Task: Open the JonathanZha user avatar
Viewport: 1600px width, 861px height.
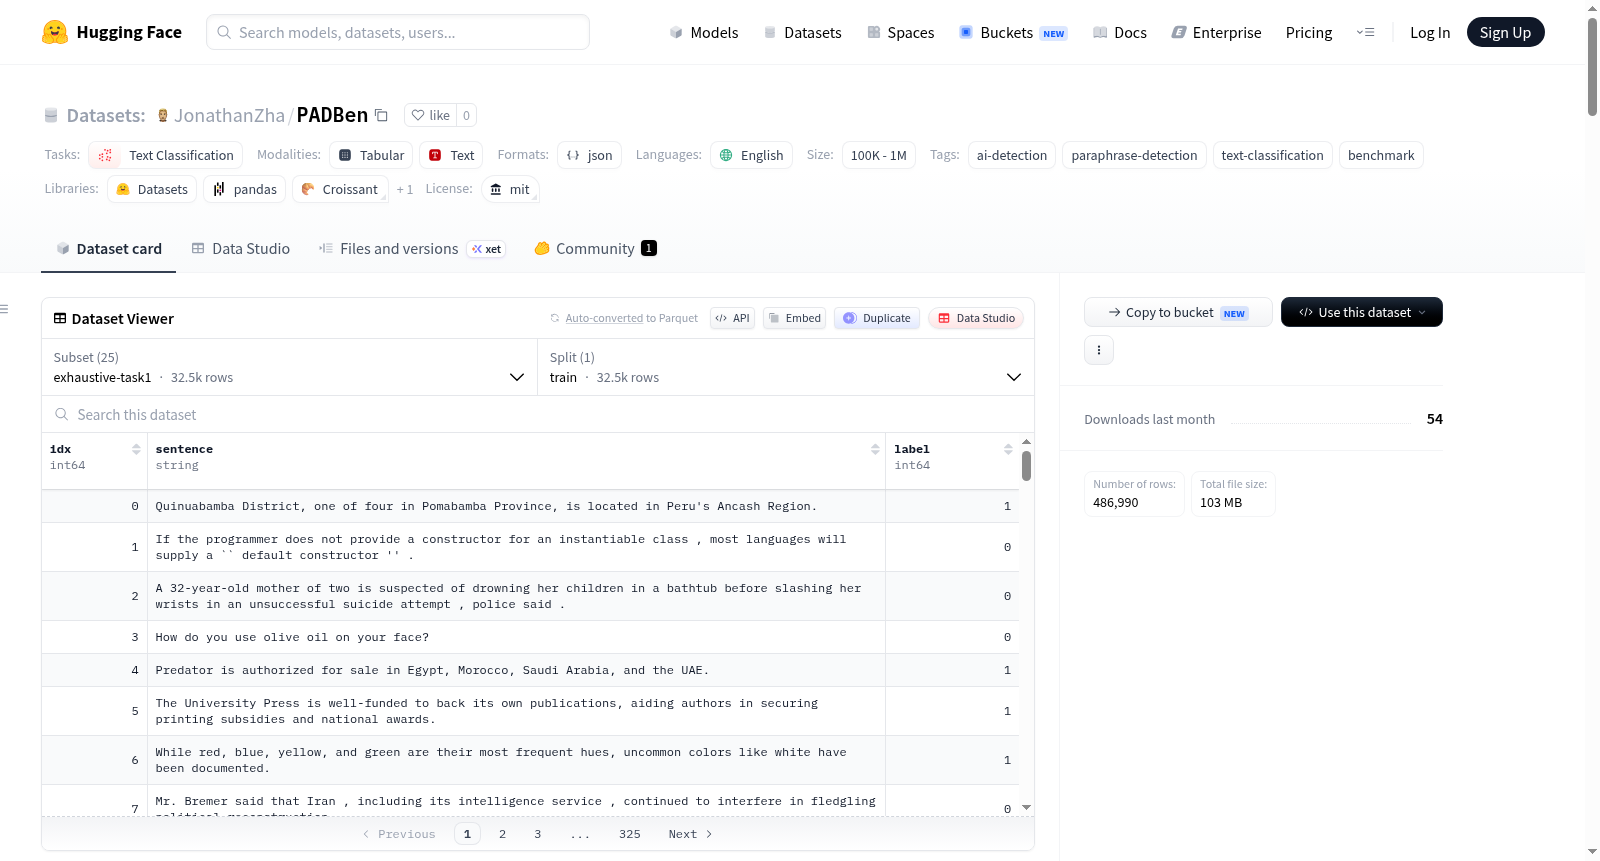Action: [x=163, y=115]
